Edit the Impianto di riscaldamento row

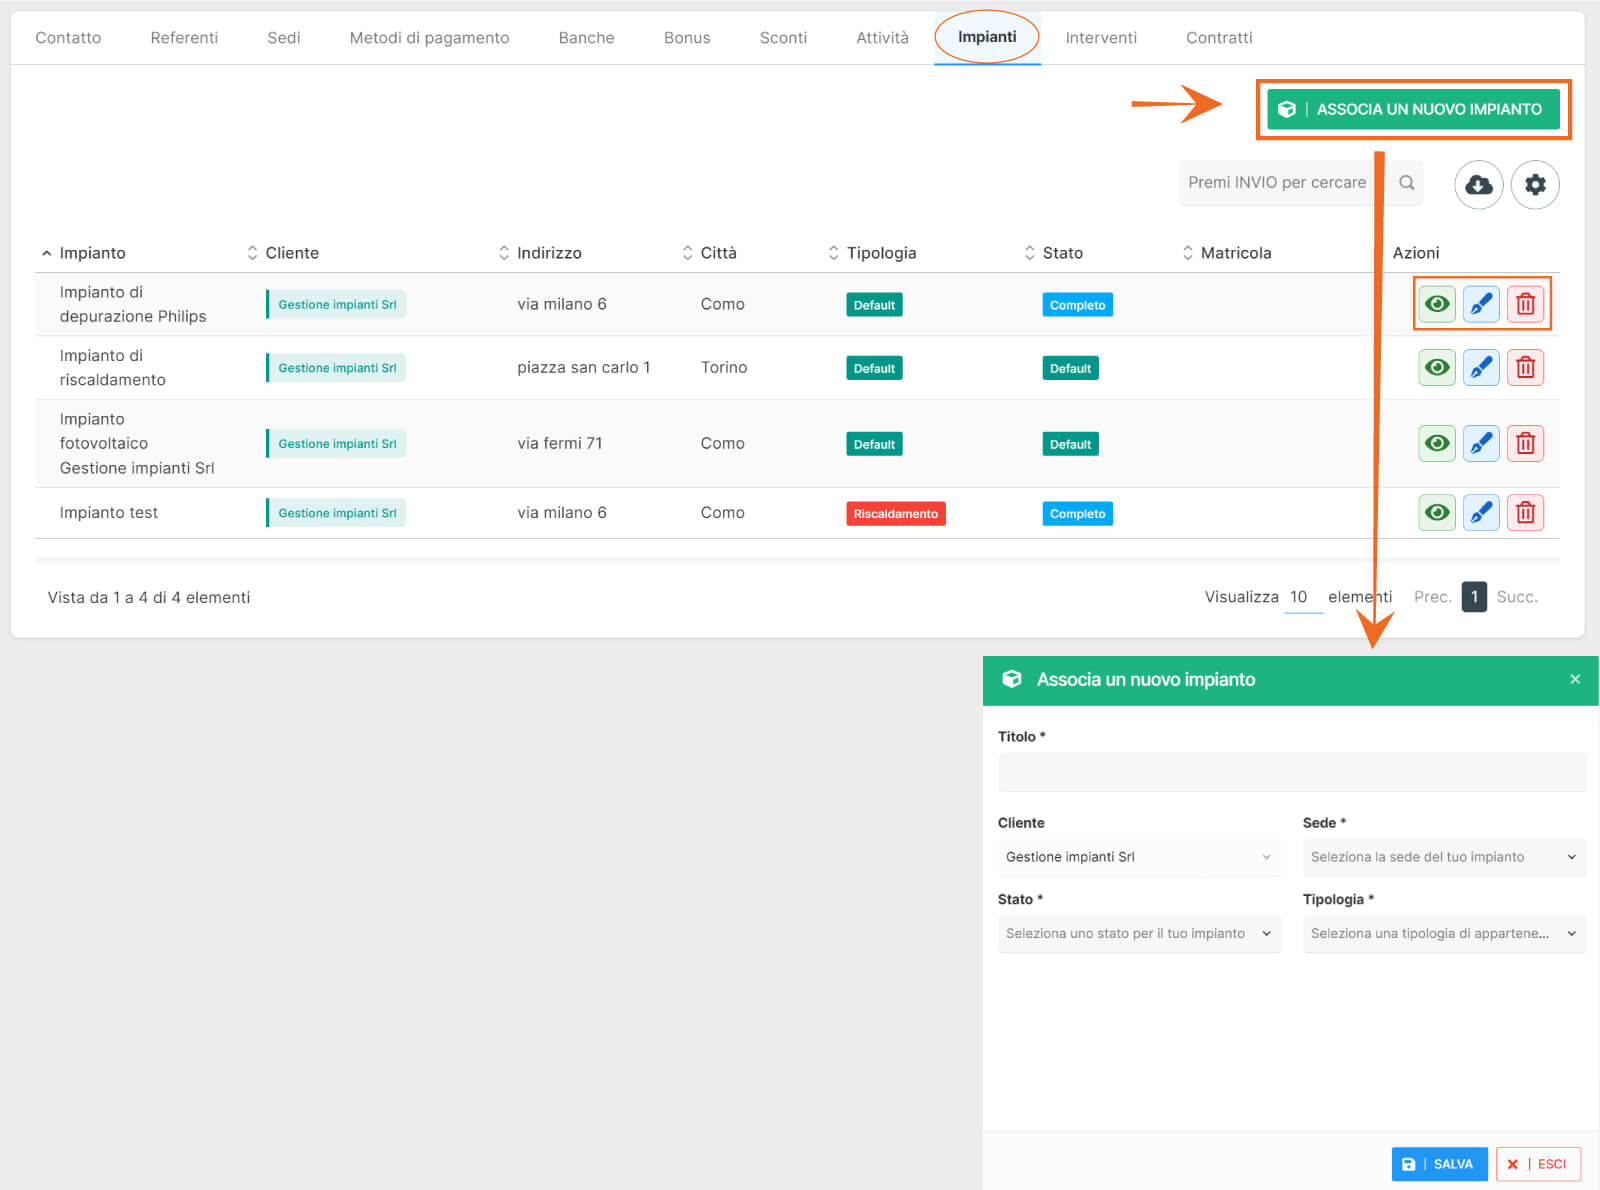pyautogui.click(x=1480, y=368)
